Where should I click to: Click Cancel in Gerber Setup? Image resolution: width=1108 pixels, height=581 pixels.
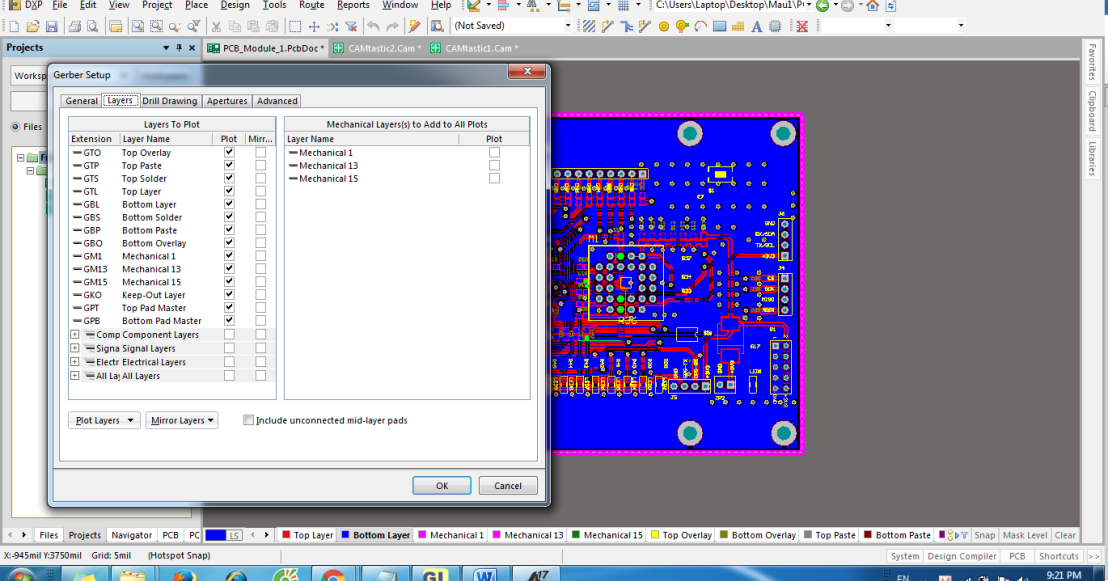(507, 486)
